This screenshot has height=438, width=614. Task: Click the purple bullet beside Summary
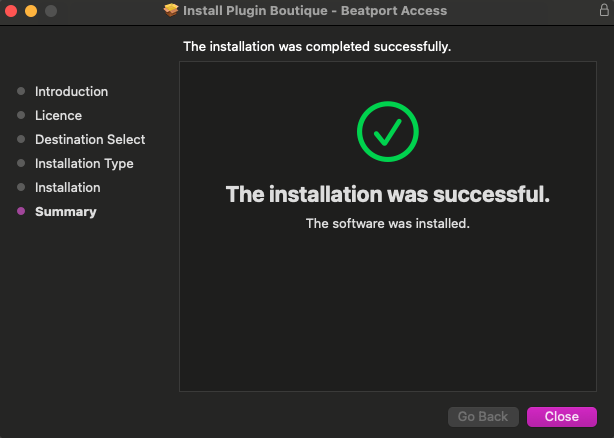coord(21,211)
